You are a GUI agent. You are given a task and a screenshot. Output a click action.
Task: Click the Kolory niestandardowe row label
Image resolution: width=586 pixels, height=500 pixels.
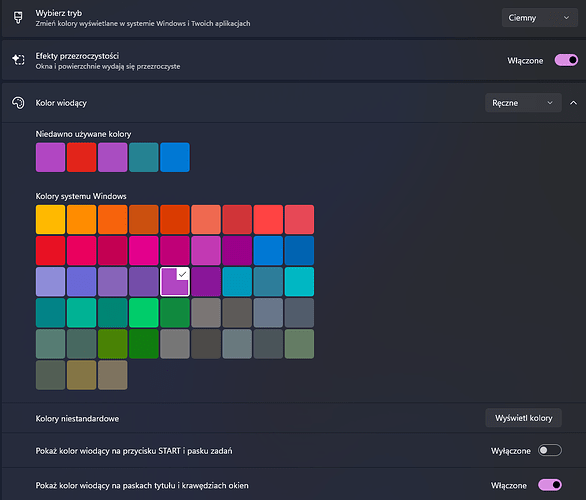[77, 419]
